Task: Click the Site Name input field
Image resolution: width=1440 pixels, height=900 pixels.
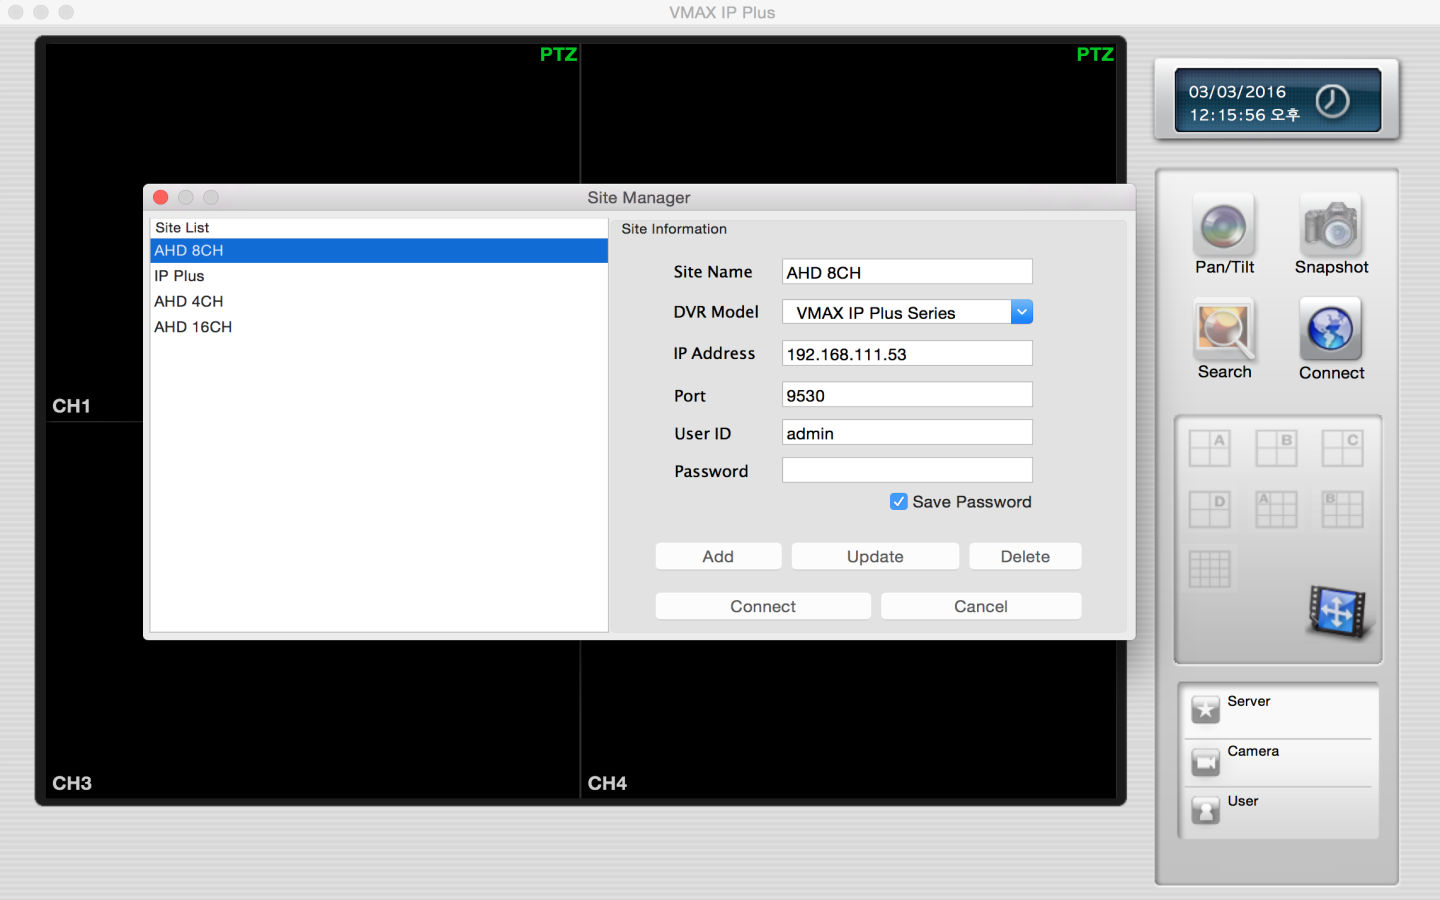Action: tap(907, 272)
